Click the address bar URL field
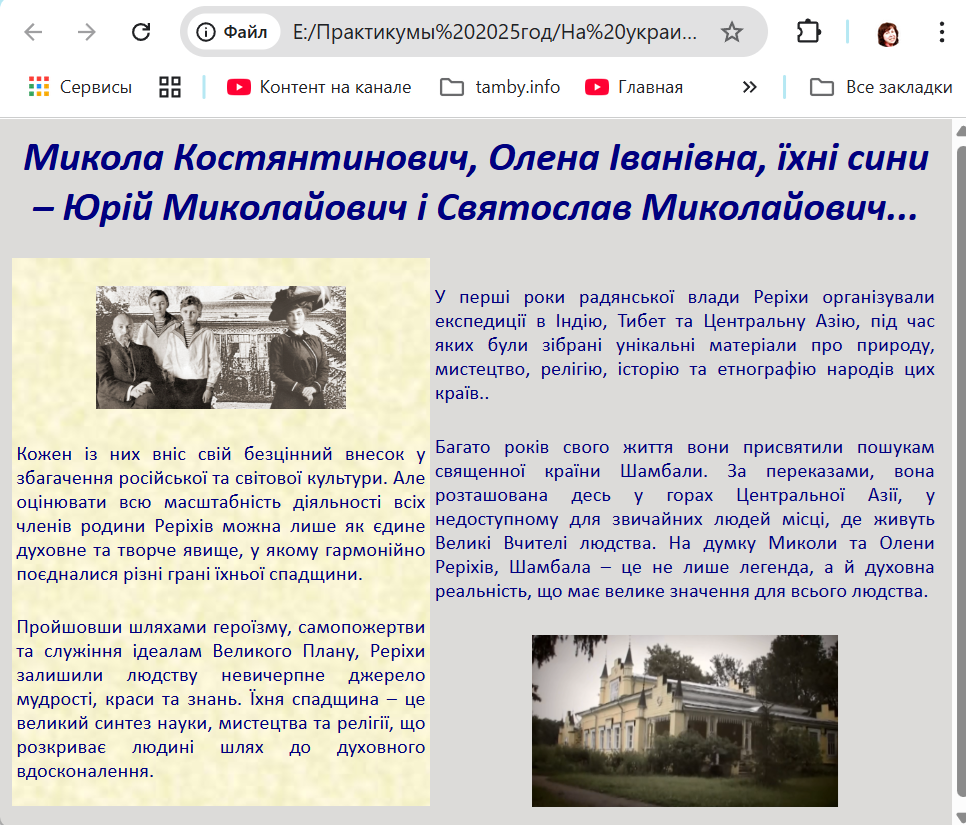This screenshot has width=966, height=825. pyautogui.click(x=495, y=32)
